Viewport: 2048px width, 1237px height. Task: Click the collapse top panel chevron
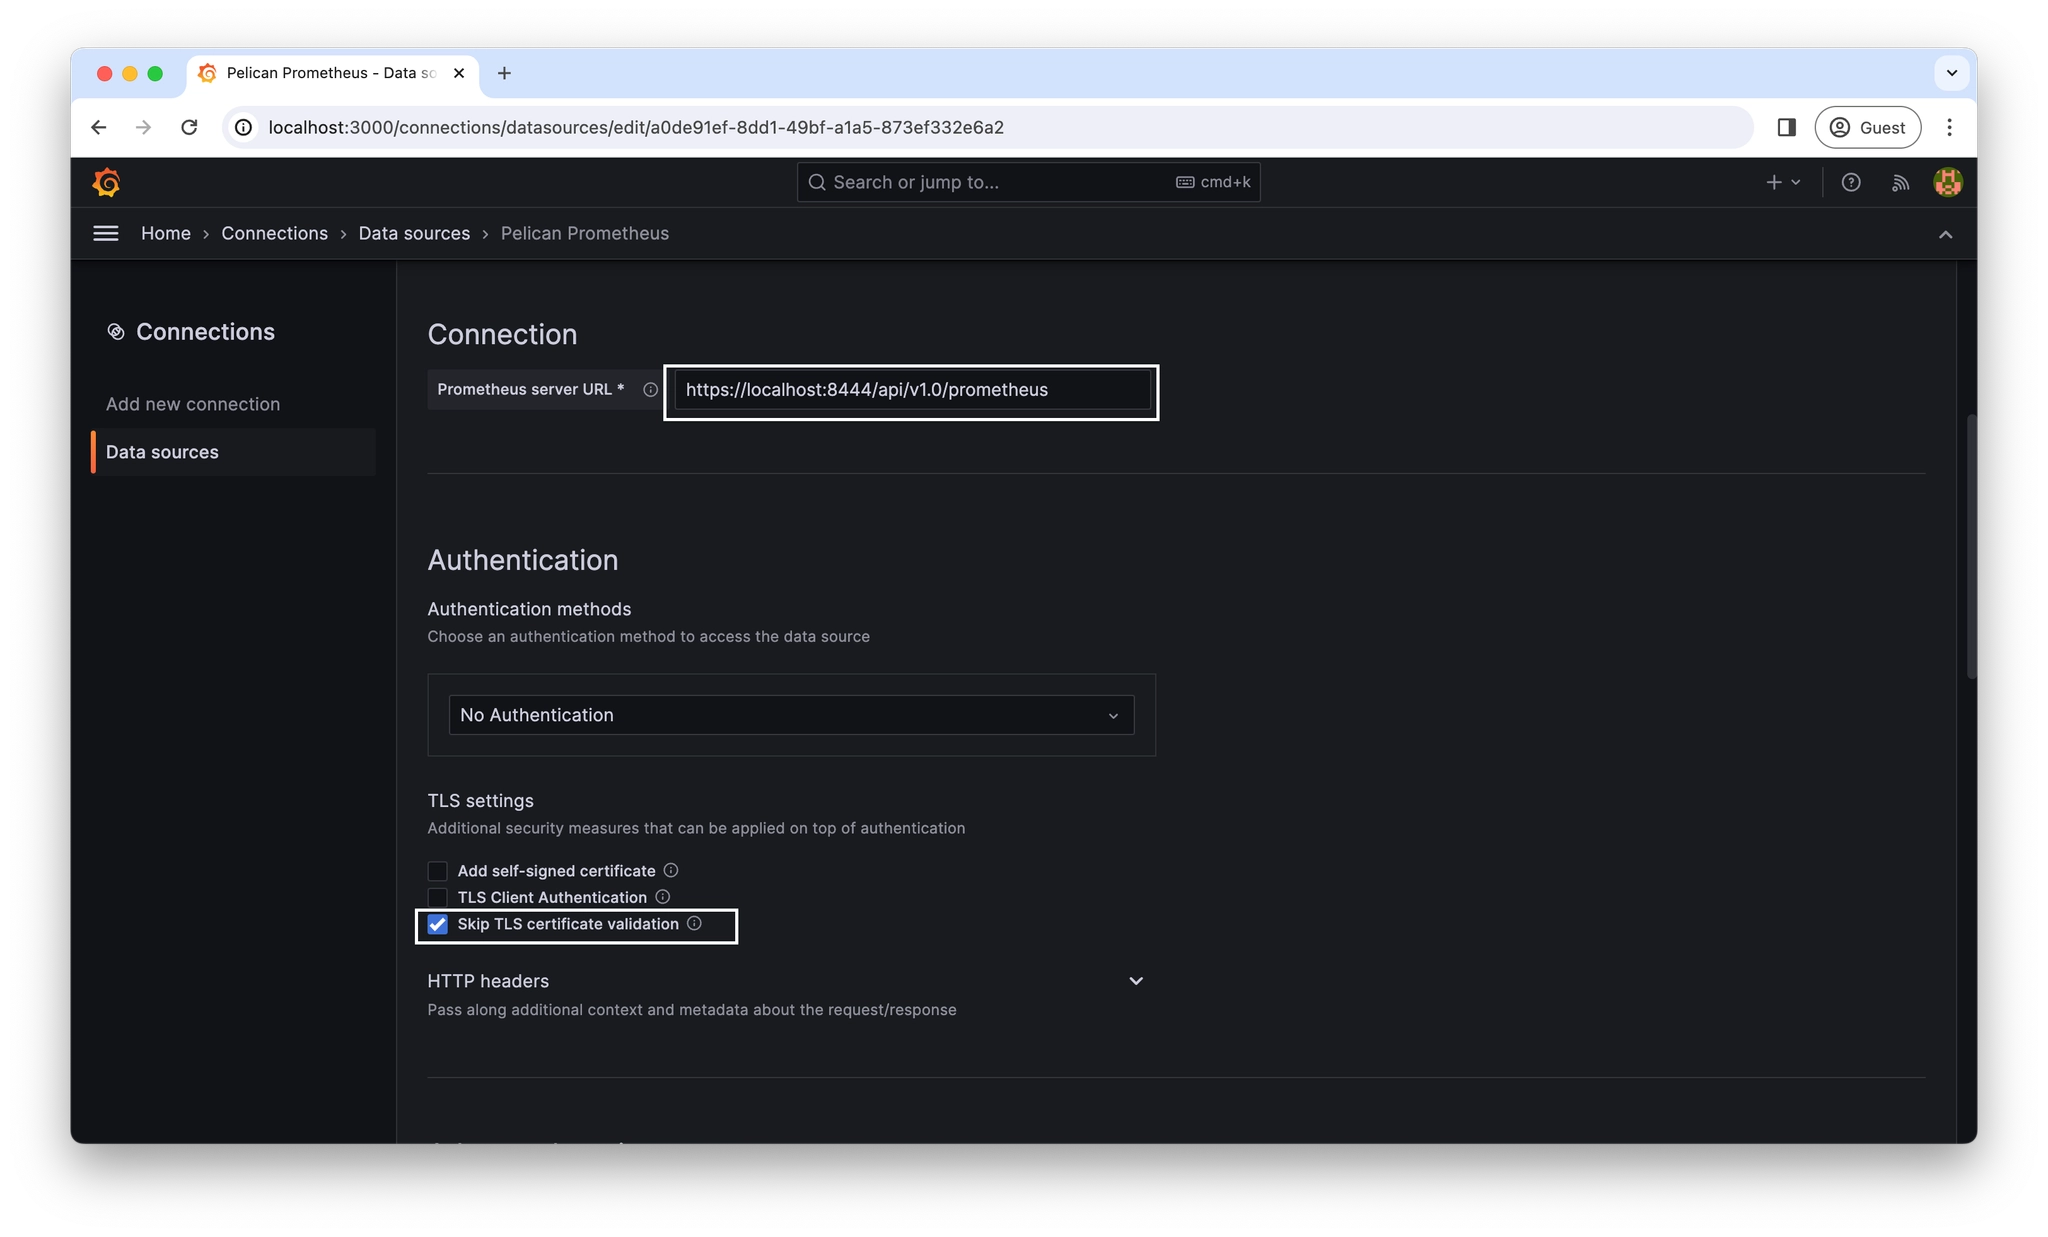[x=1946, y=232]
